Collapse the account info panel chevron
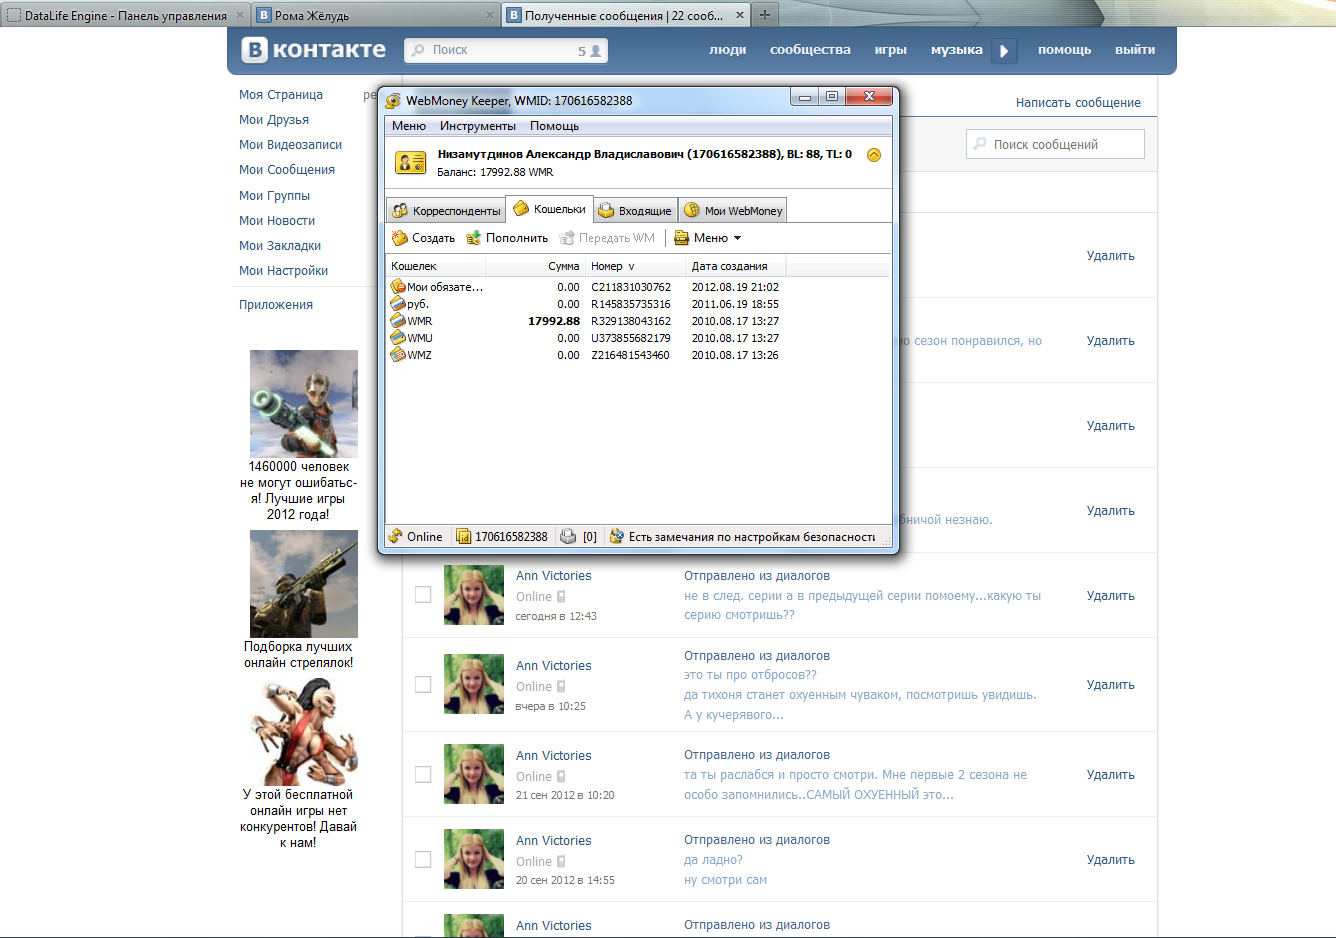 pos(873,155)
